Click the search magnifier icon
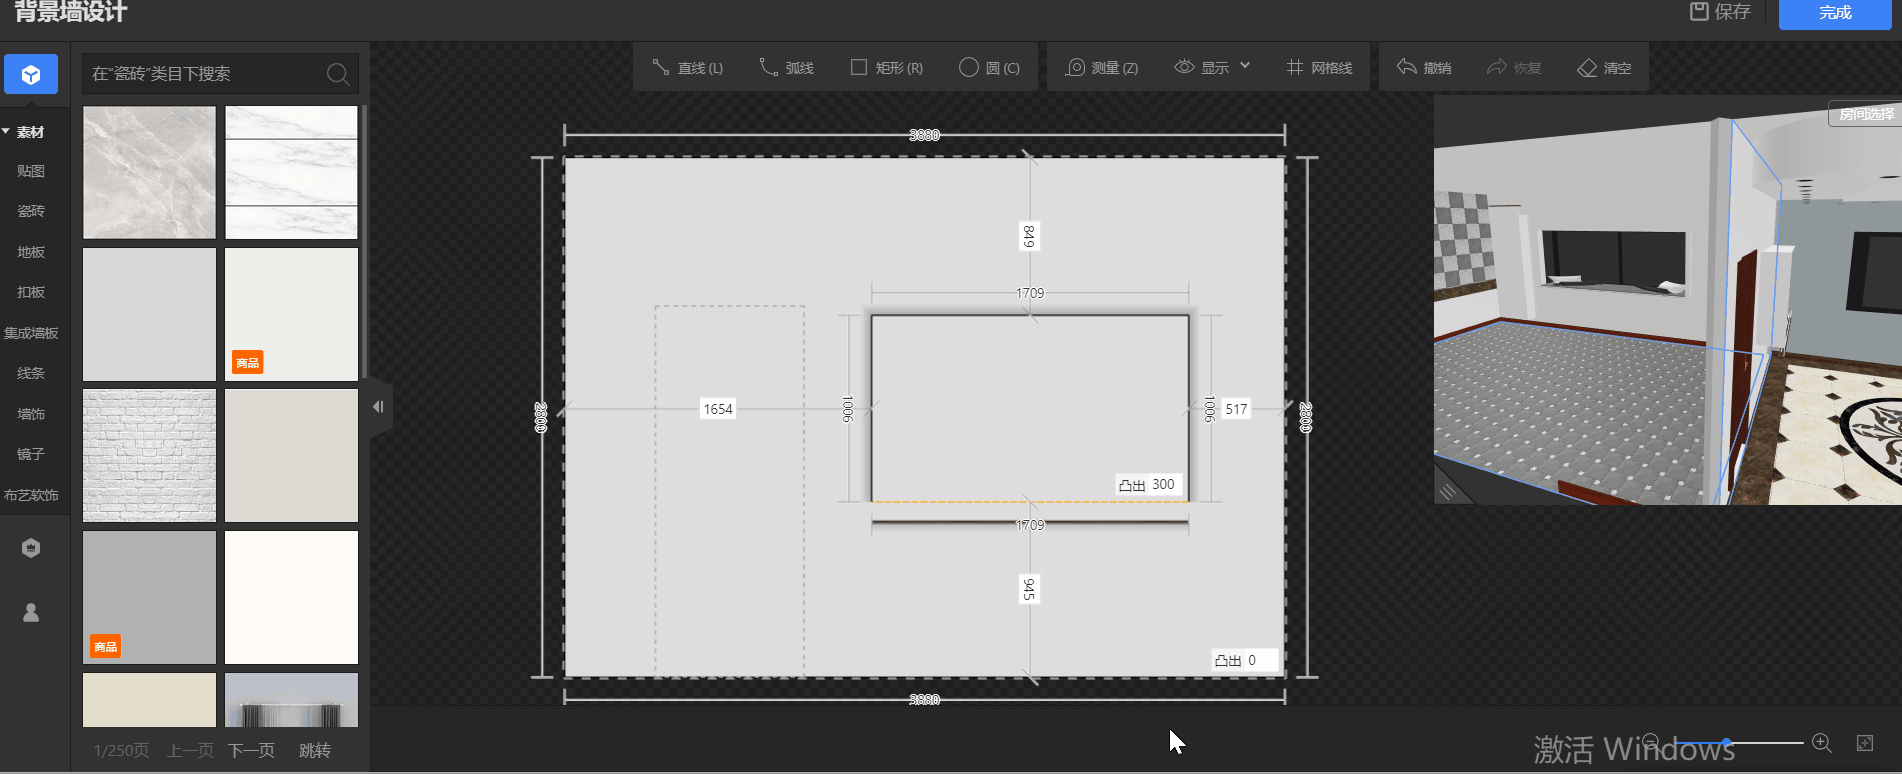1902x774 pixels. pos(338,74)
